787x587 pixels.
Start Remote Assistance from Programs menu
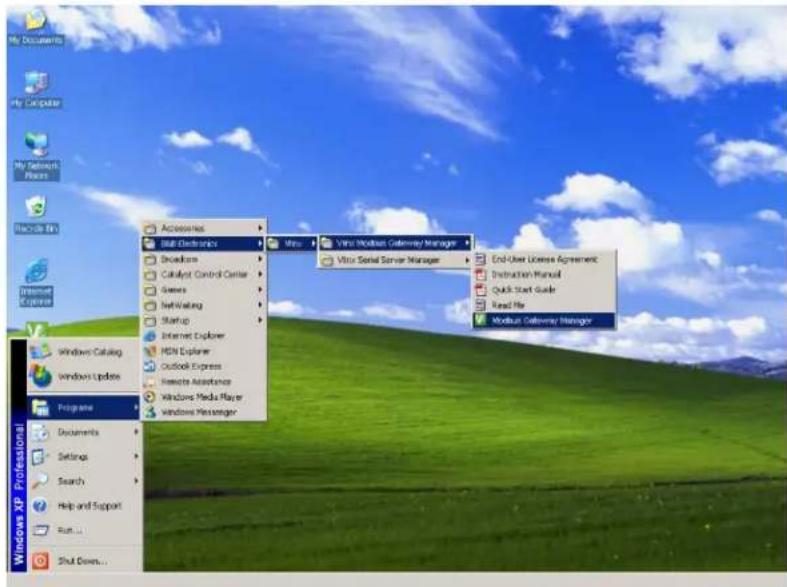click(204, 381)
